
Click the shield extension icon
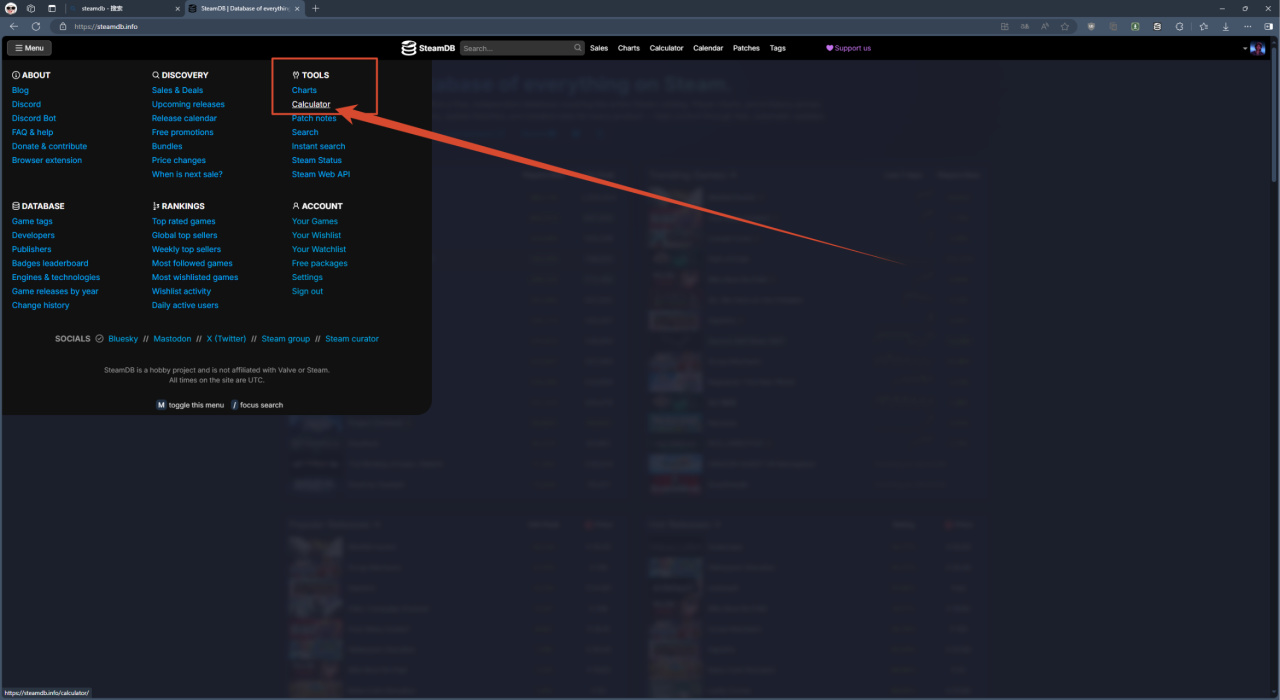[x=1091, y=26]
